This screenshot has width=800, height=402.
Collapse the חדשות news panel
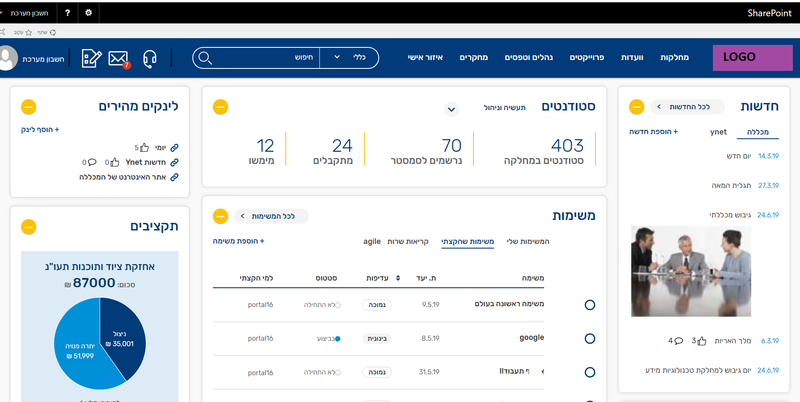click(633, 106)
